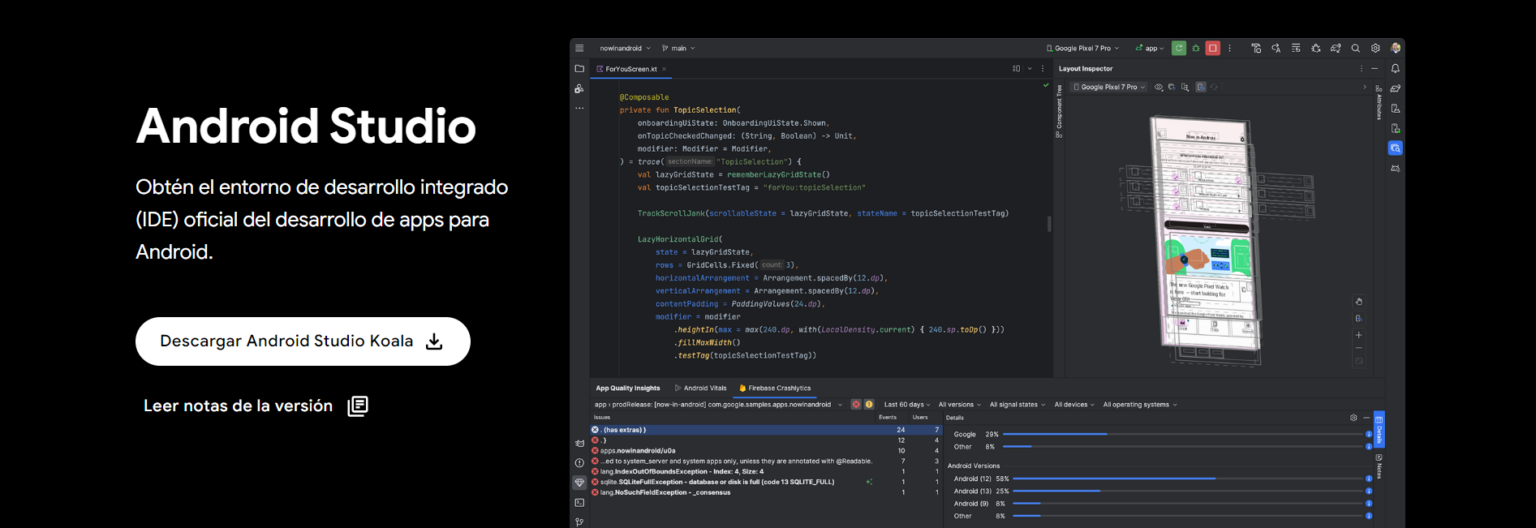The width and height of the screenshot is (1536, 528).
Task: Open Leer notas de la versión link
Action: [x=238, y=406]
